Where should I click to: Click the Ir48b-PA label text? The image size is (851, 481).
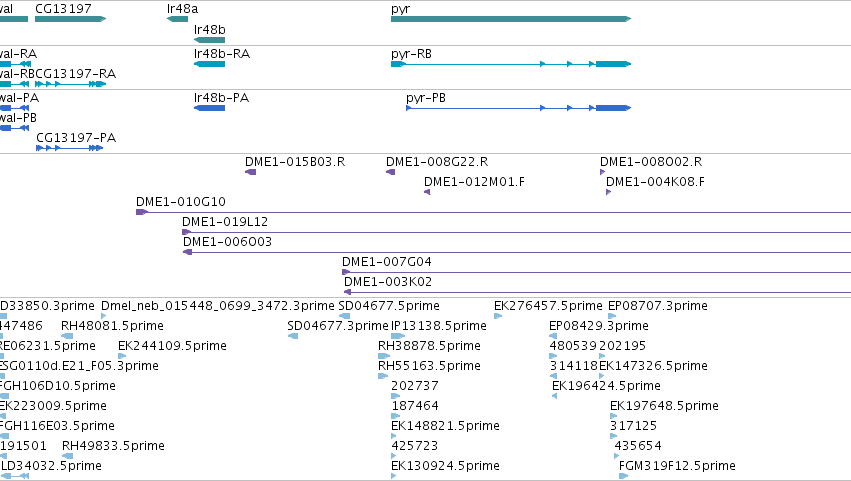(221, 98)
